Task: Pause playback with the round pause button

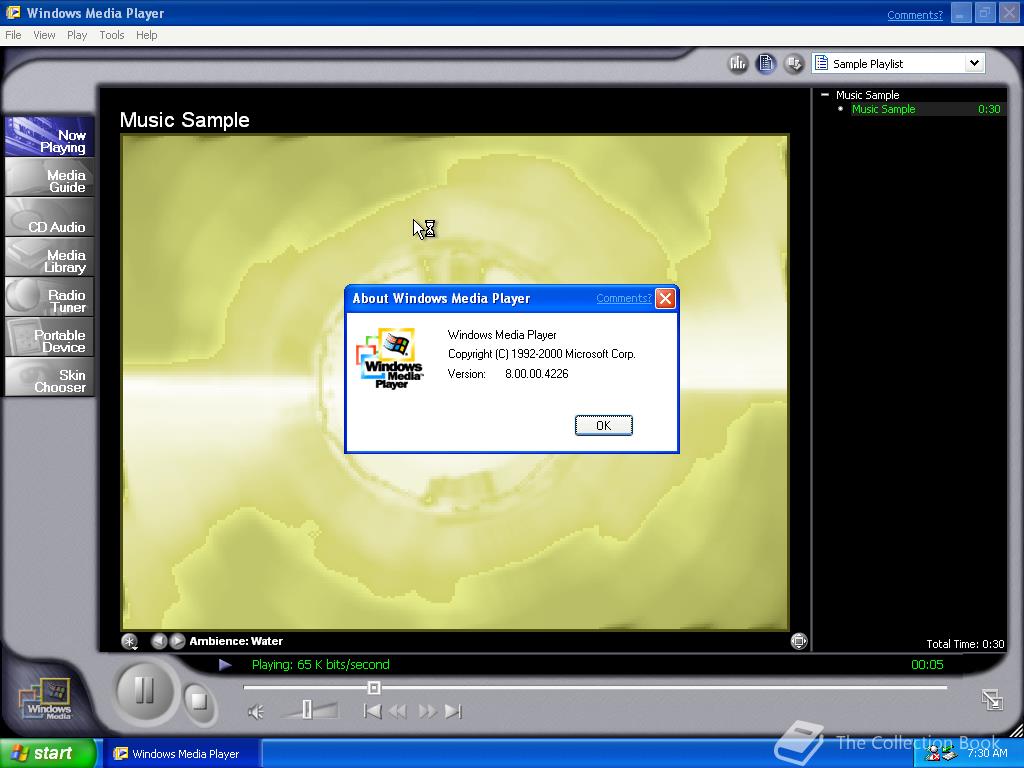Action: (x=144, y=690)
